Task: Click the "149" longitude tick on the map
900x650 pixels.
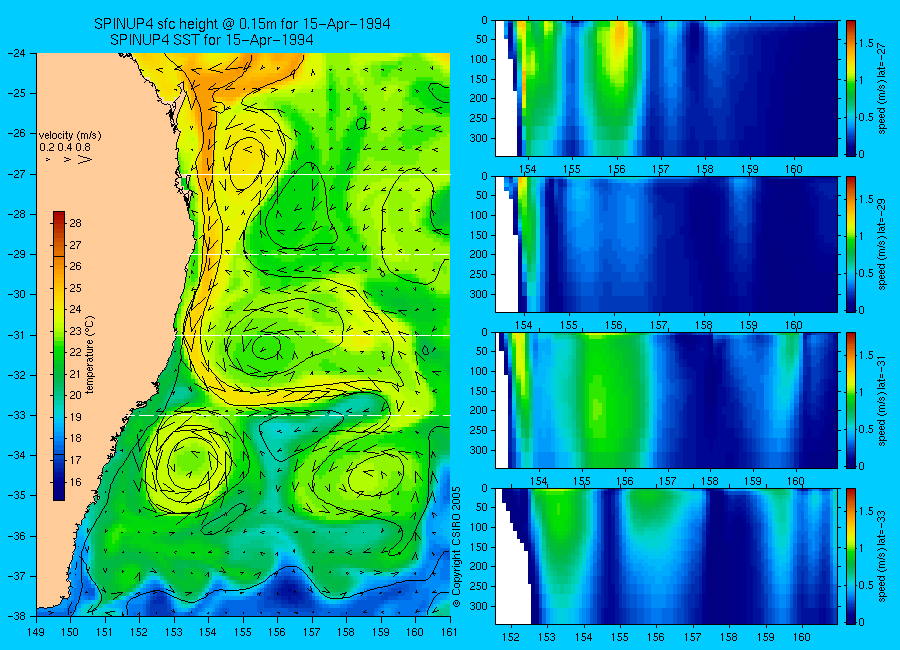Action: (x=36, y=632)
